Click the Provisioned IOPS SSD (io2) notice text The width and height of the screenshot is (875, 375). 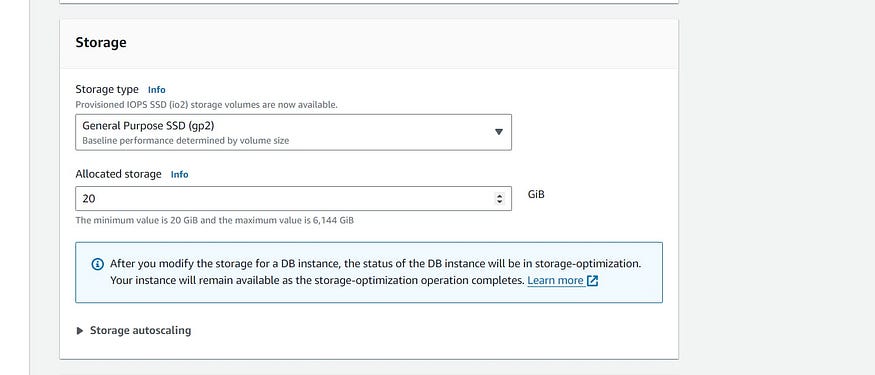click(206, 104)
